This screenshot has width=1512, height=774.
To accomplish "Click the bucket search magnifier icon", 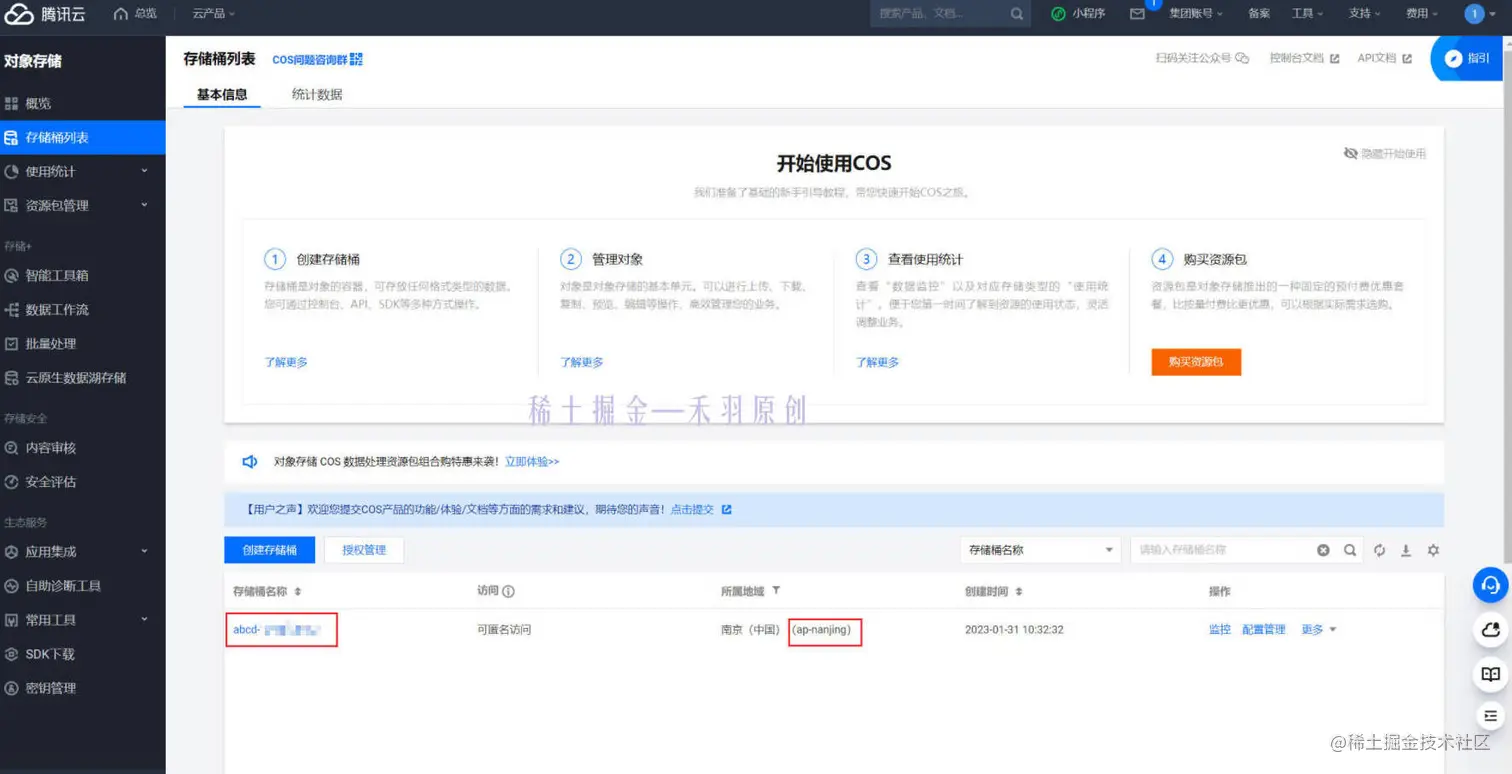I will pos(1350,550).
